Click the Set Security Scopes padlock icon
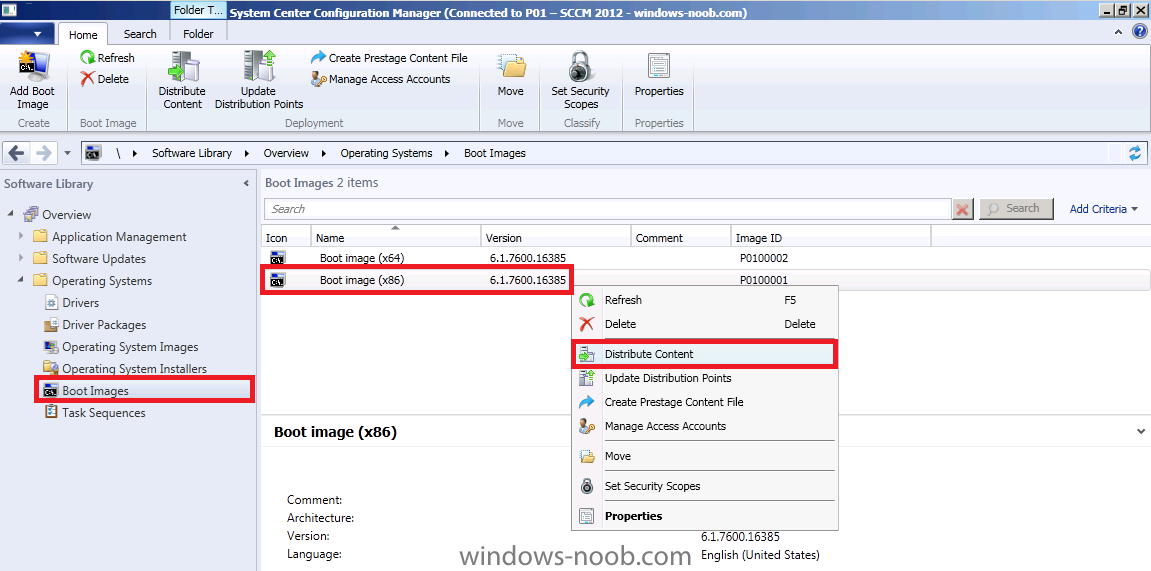Screen dimensions: 1151x571 (x=581, y=65)
